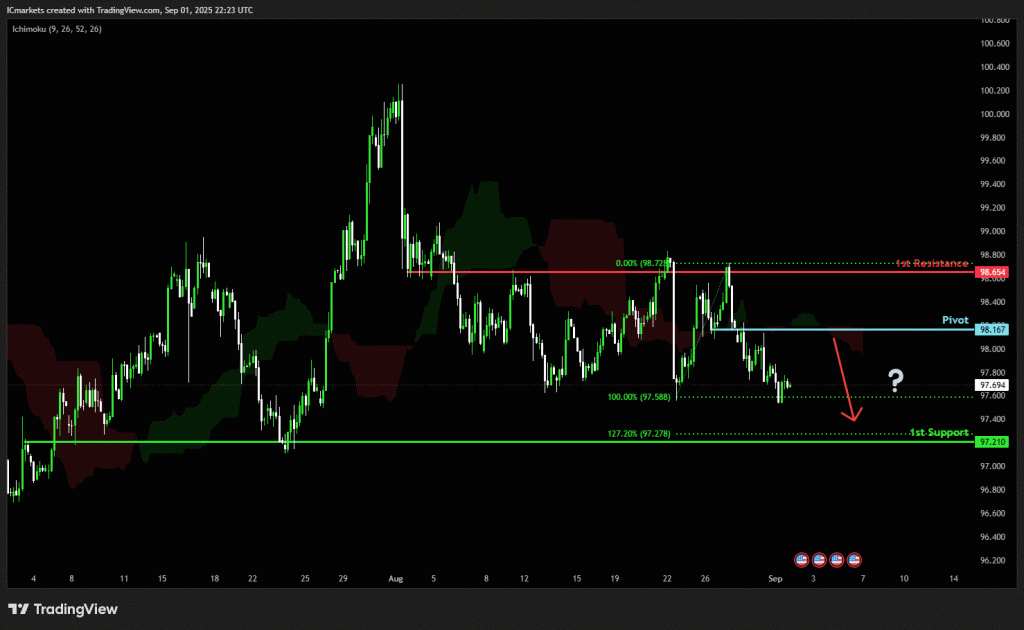Click the 'Aug' label on the date axis
1024x630 pixels.
(396, 578)
